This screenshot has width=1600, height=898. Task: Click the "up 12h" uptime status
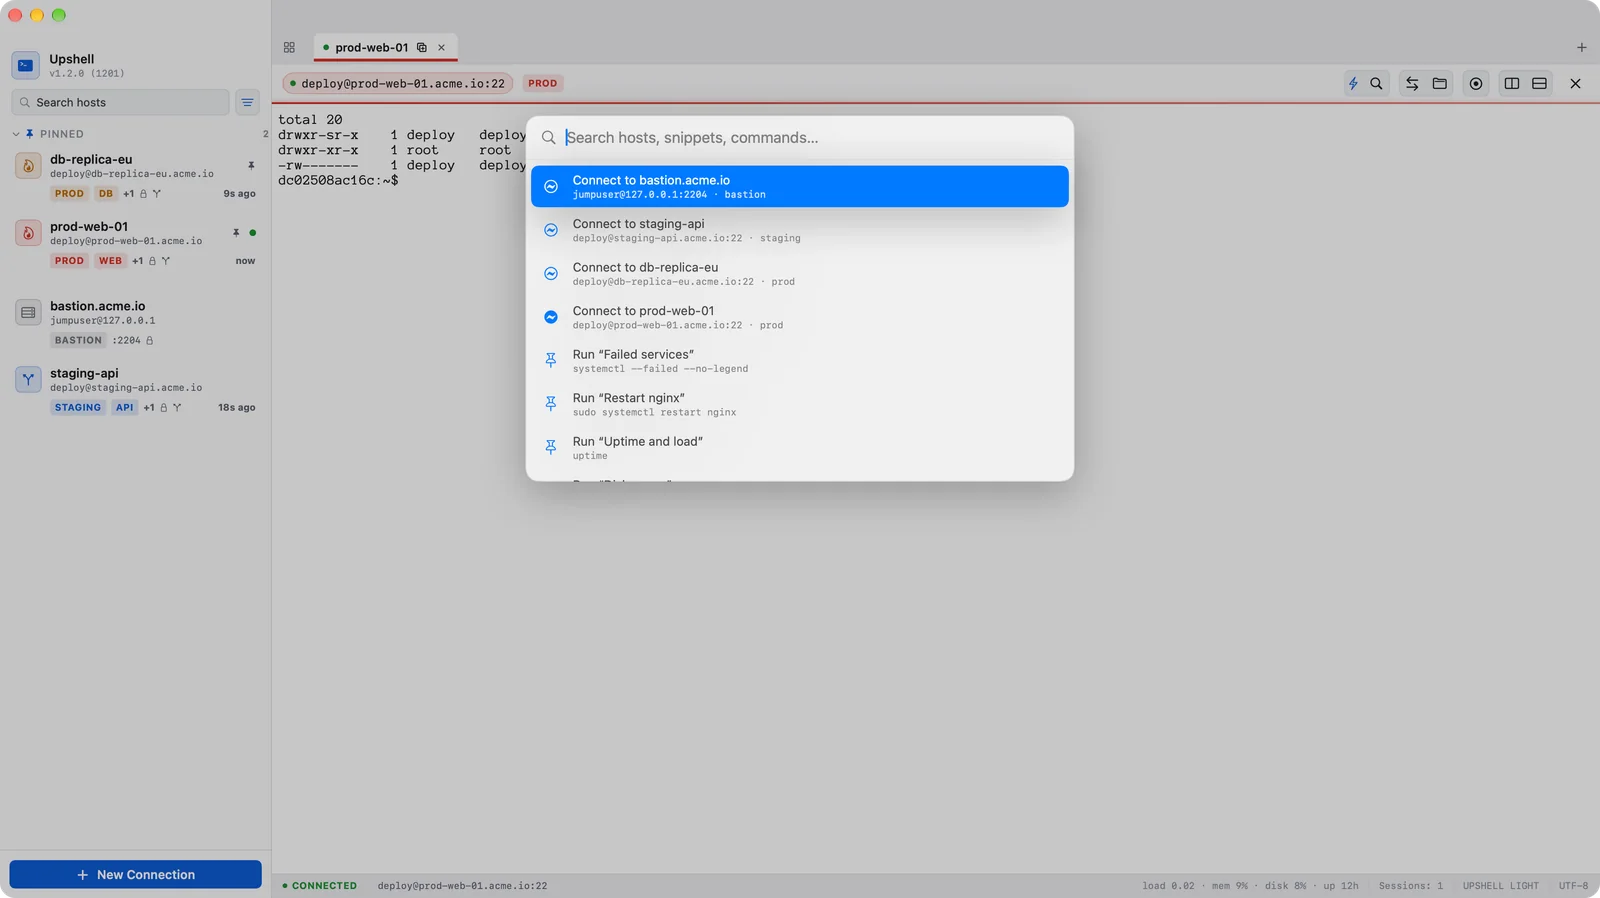click(1341, 886)
